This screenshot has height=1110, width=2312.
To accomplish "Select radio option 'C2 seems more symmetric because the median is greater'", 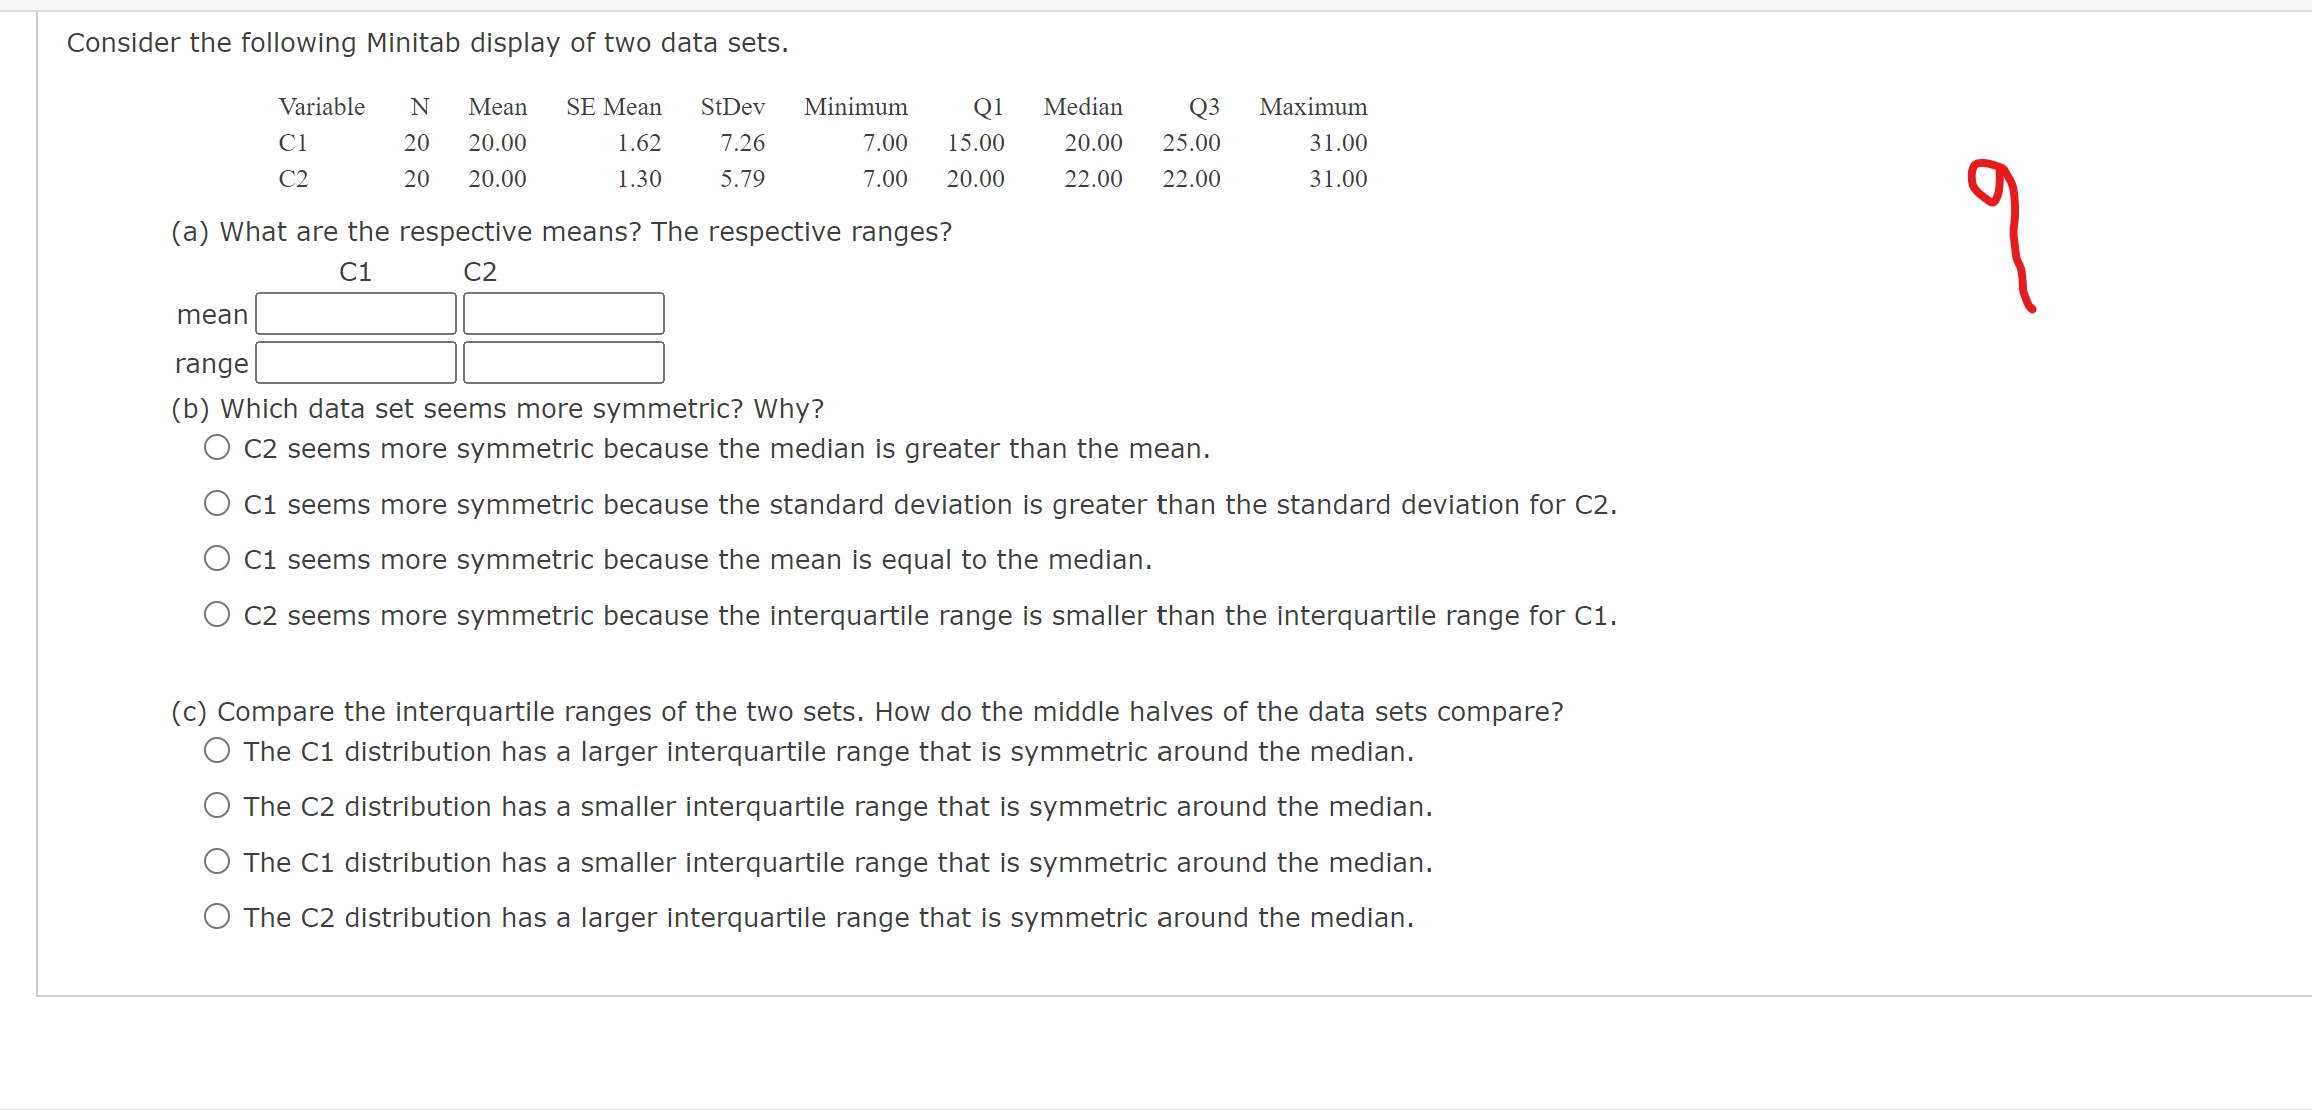I will pos(216,447).
